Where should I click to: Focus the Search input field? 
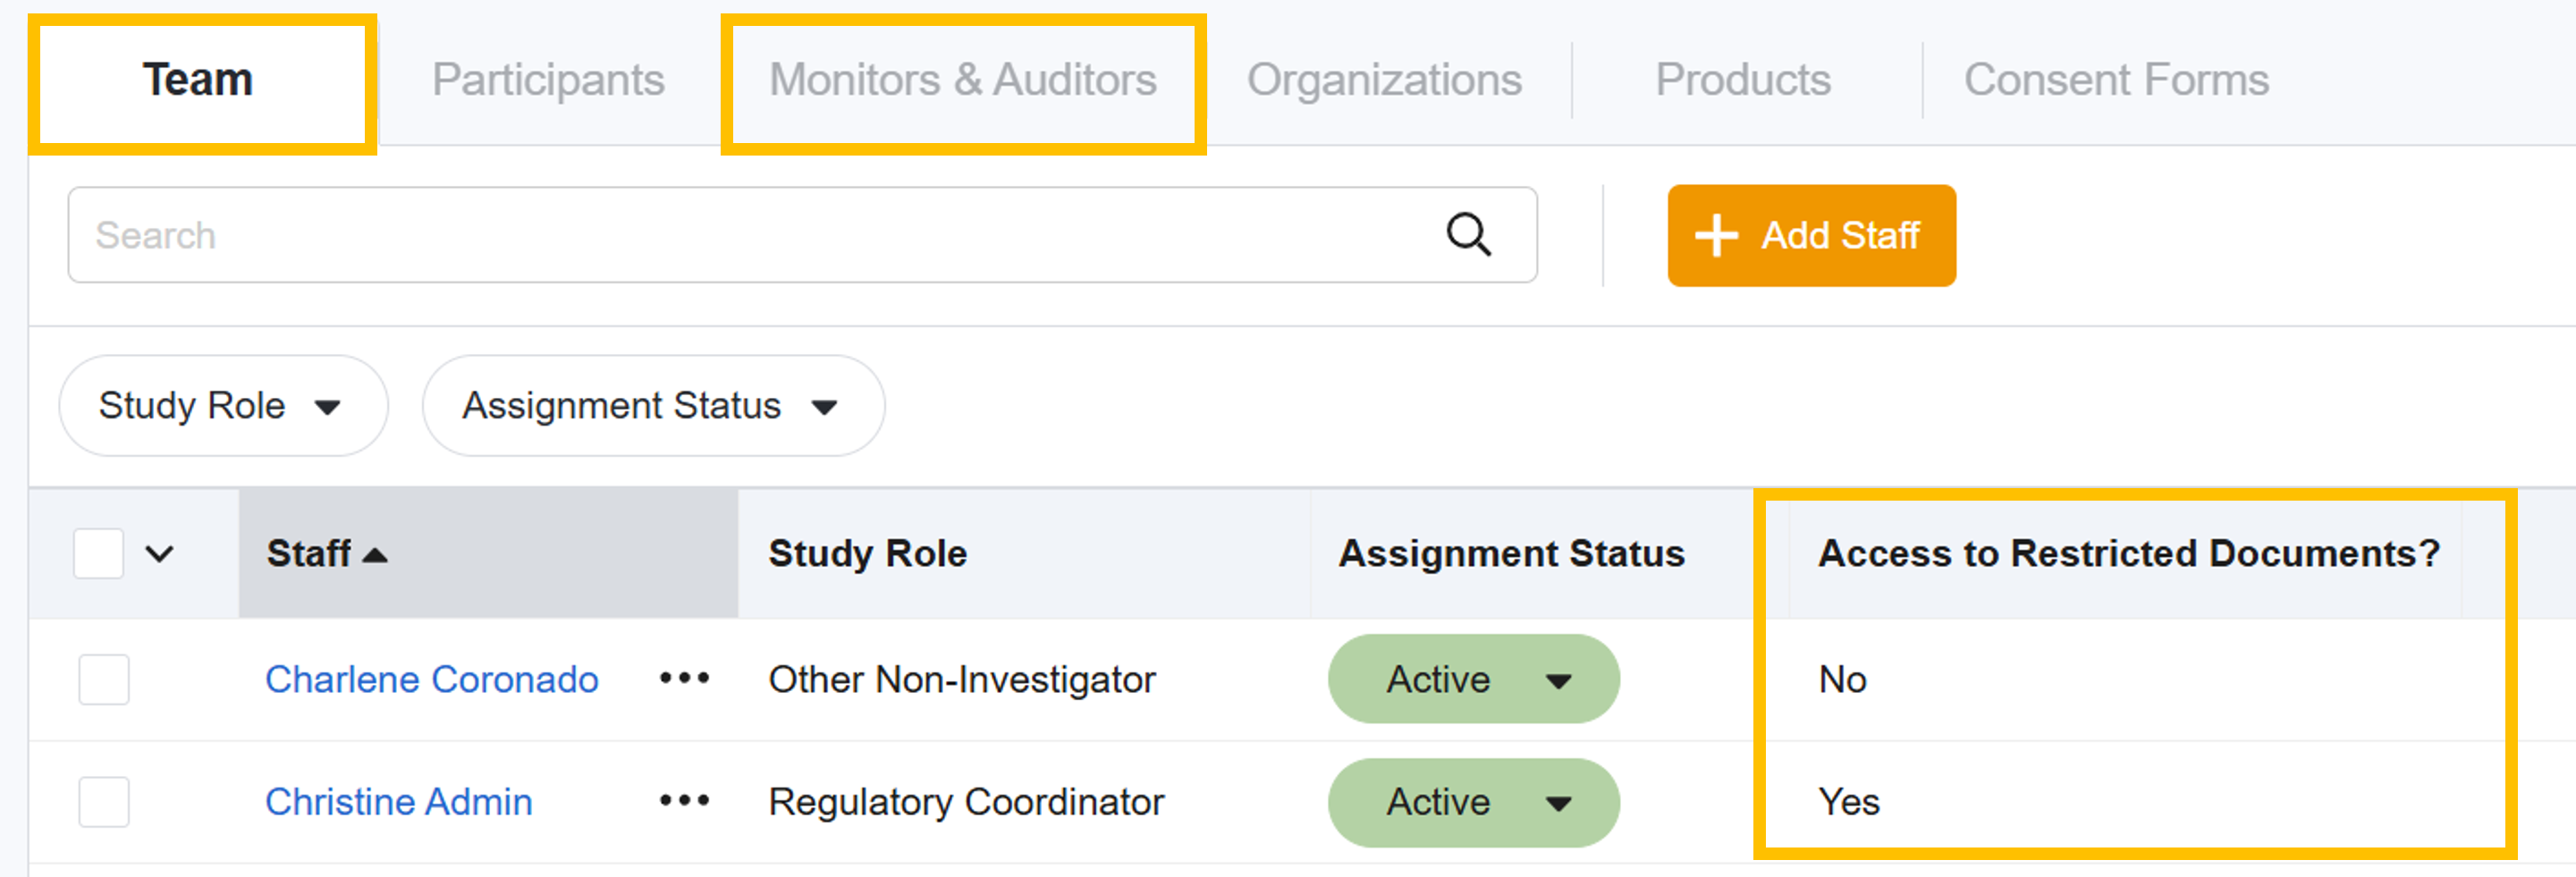750,236
